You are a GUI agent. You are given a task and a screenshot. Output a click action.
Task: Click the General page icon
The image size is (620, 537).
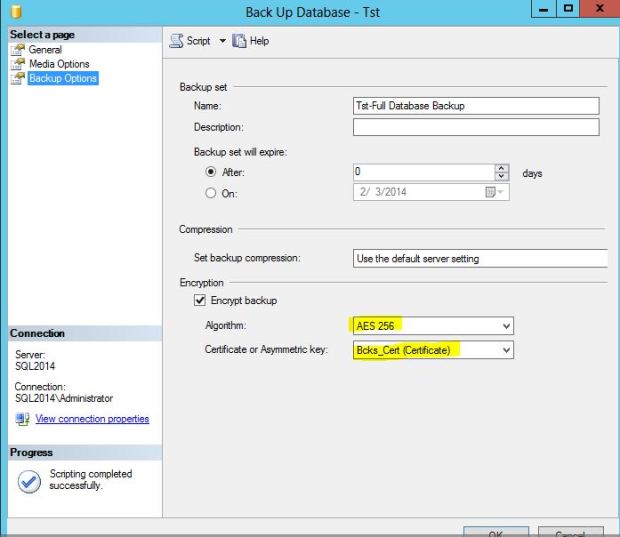[18, 50]
